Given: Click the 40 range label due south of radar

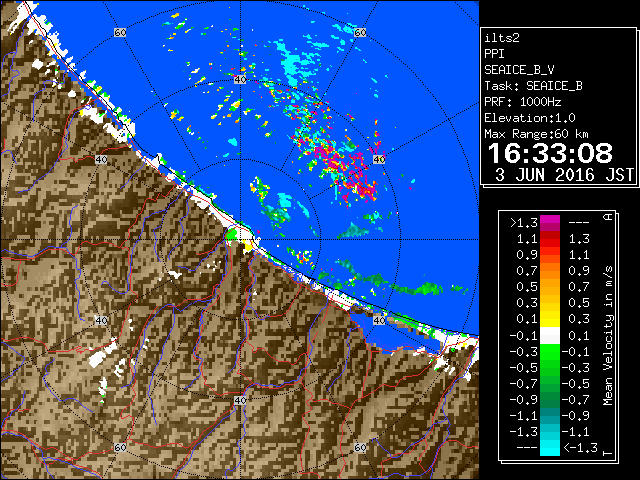Looking at the screenshot, I should [240, 400].
